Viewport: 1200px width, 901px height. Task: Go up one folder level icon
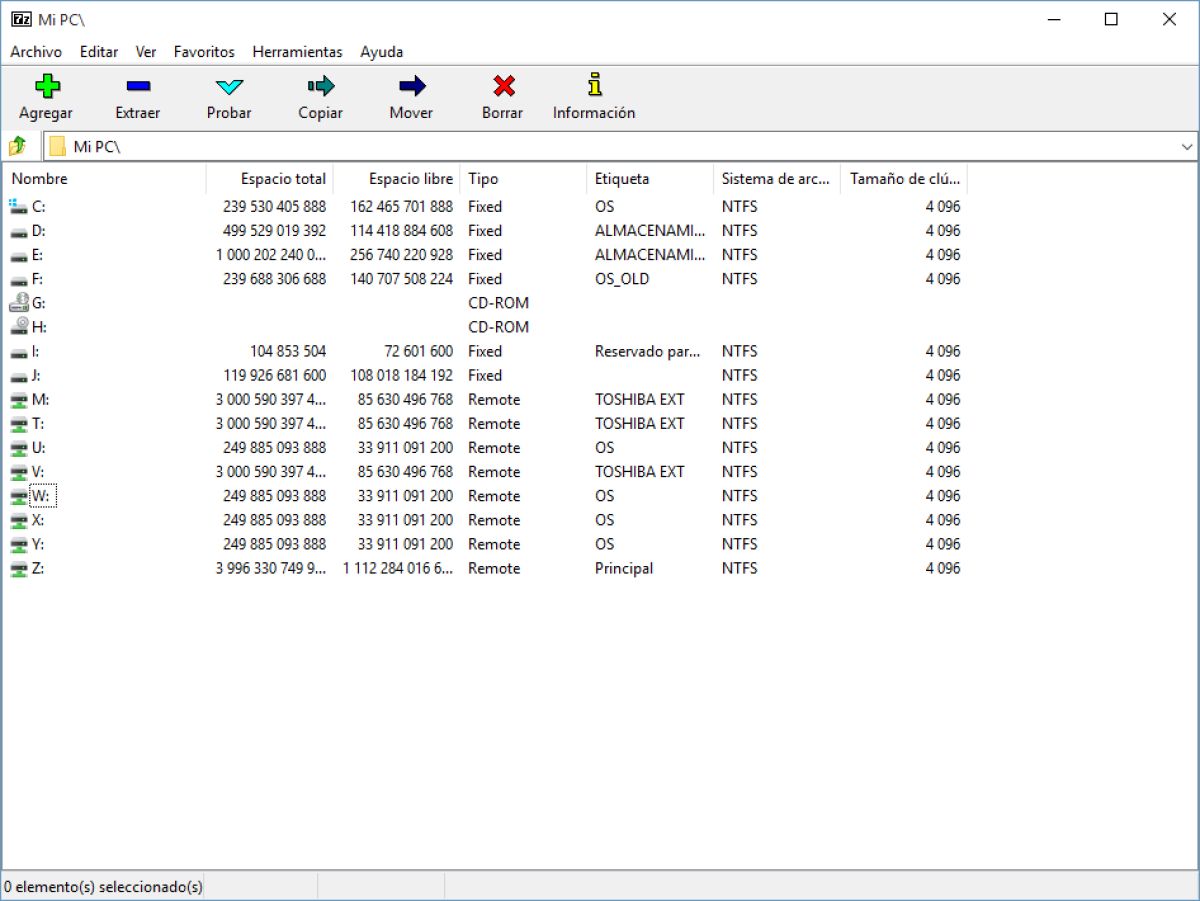click(18, 147)
